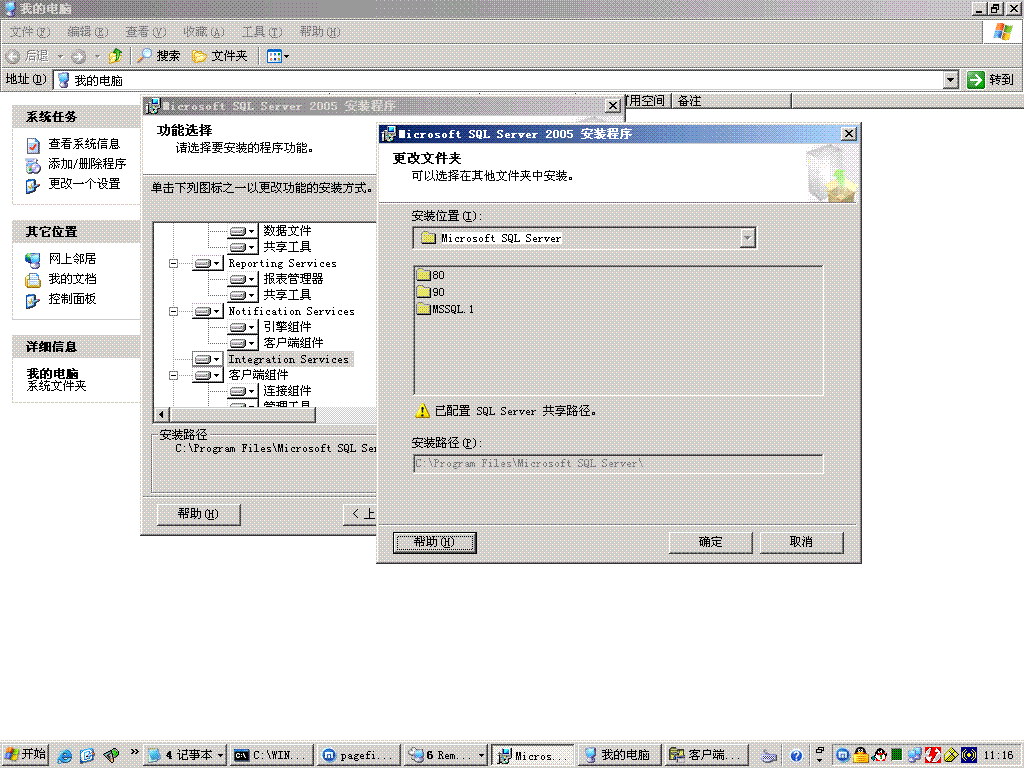Image resolution: width=1024 pixels, height=768 pixels.
Task: Click the 安装路径 path input field
Action: tap(618, 464)
